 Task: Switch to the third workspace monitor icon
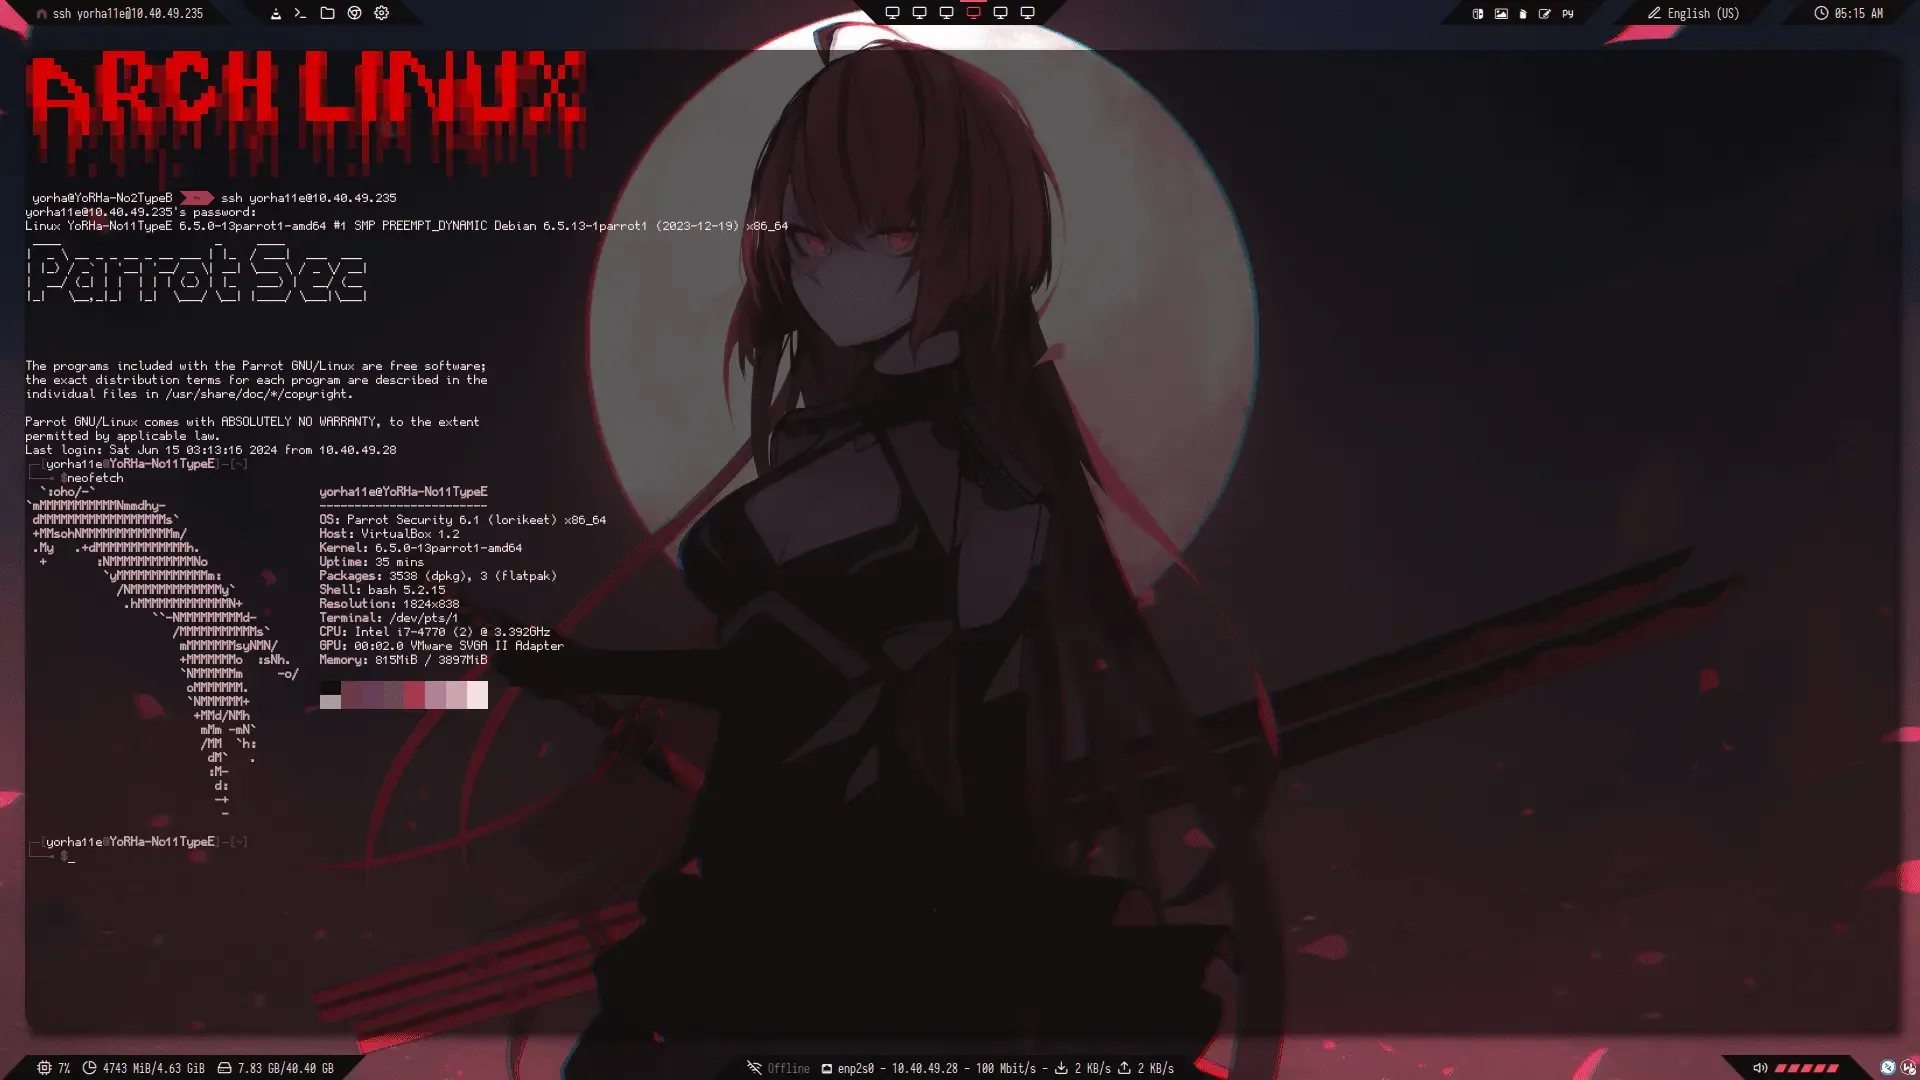(946, 13)
